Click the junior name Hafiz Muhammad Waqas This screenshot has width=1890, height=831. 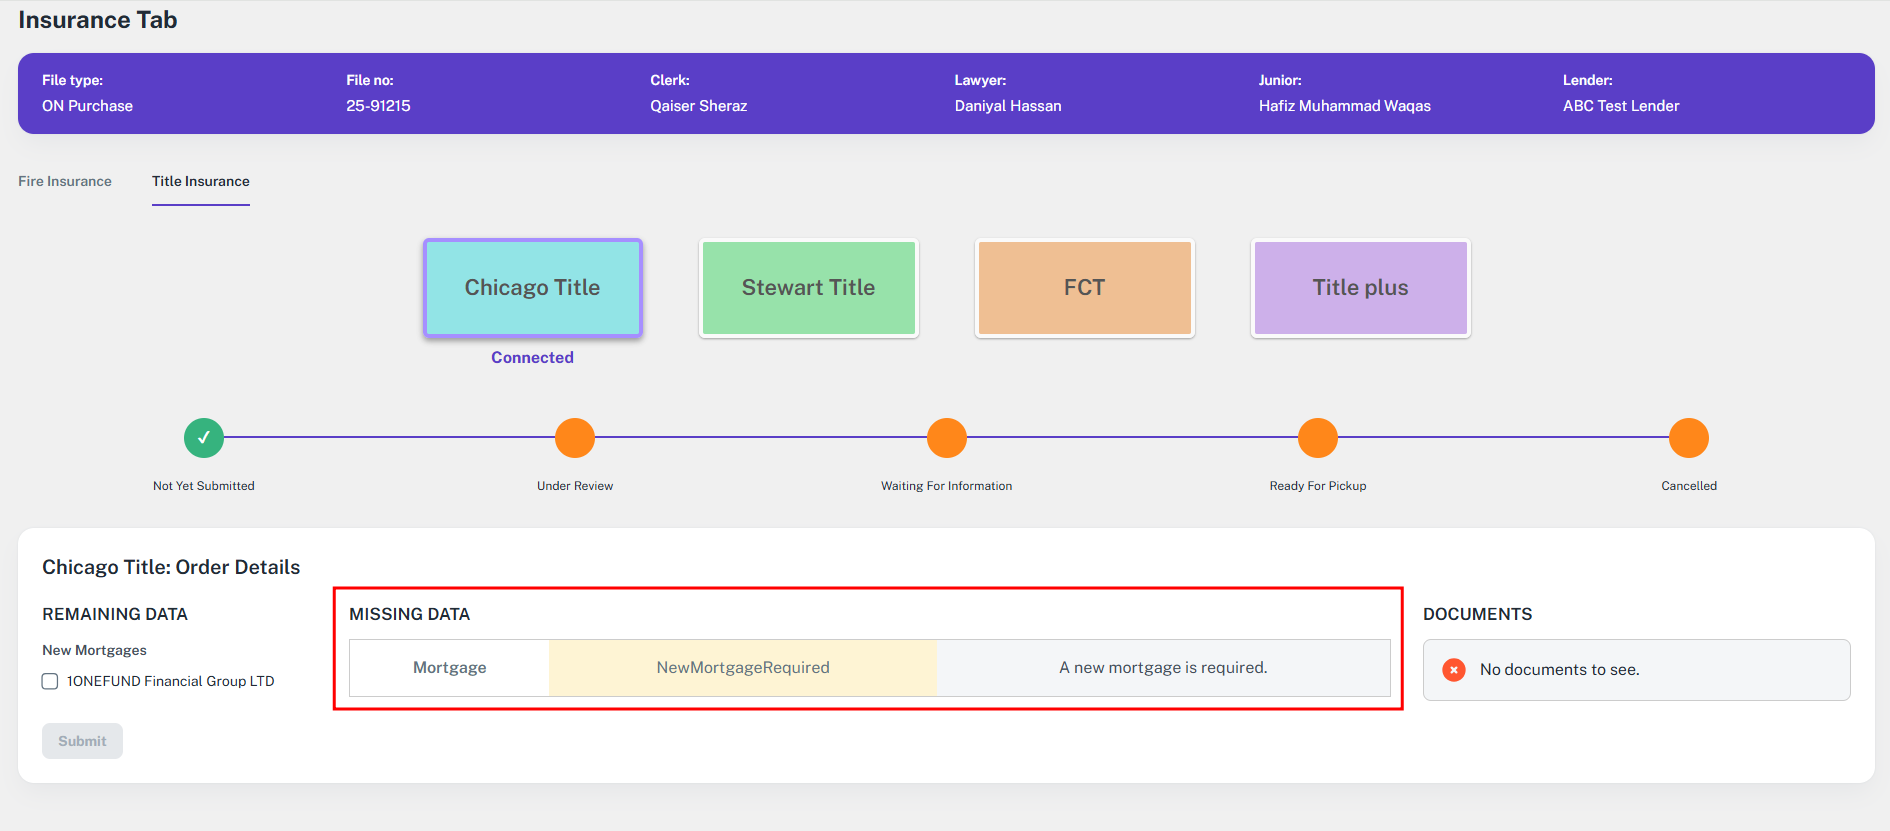click(1345, 106)
